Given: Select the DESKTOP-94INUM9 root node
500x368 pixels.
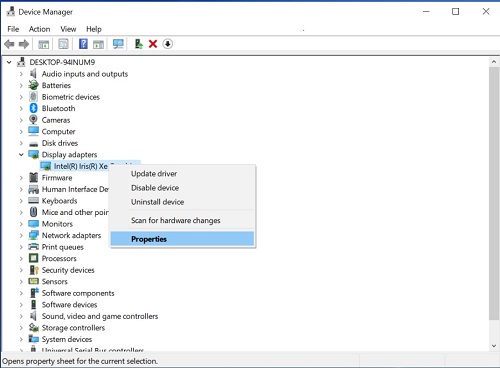Looking at the screenshot, I should click(x=62, y=62).
